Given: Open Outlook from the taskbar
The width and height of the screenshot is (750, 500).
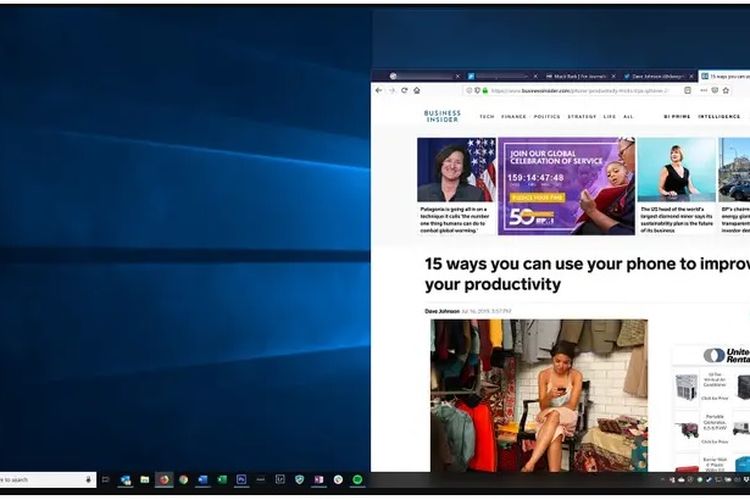Looking at the screenshot, I should click(x=125, y=479).
